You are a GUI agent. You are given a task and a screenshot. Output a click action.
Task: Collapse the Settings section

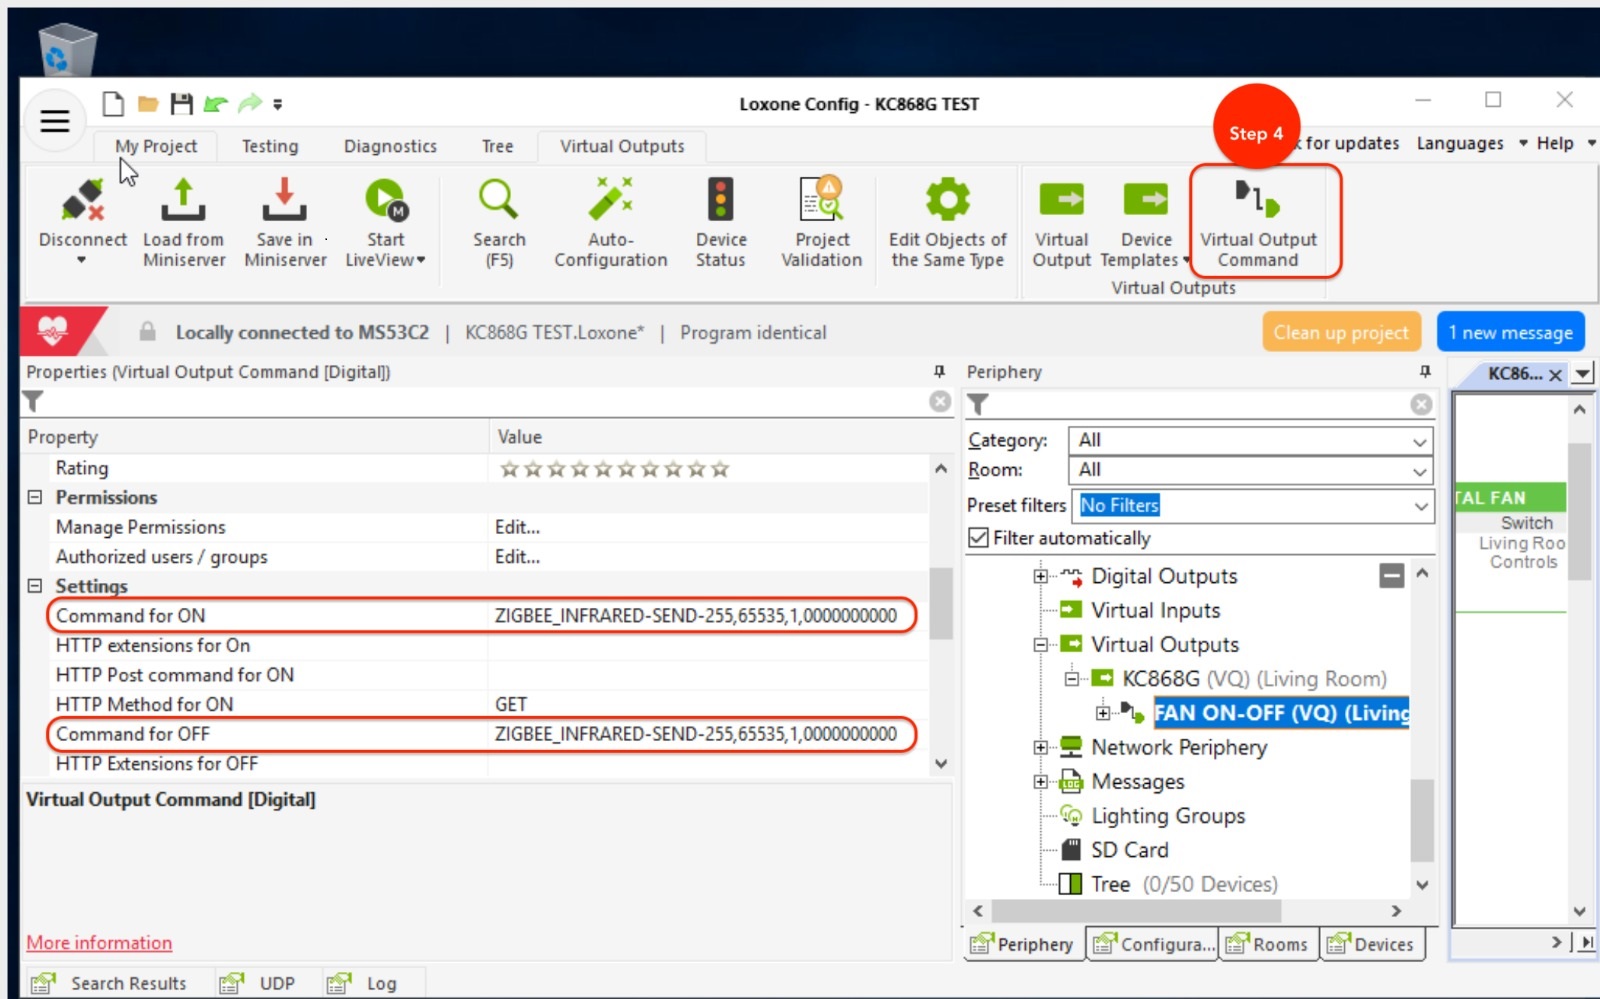click(35, 586)
